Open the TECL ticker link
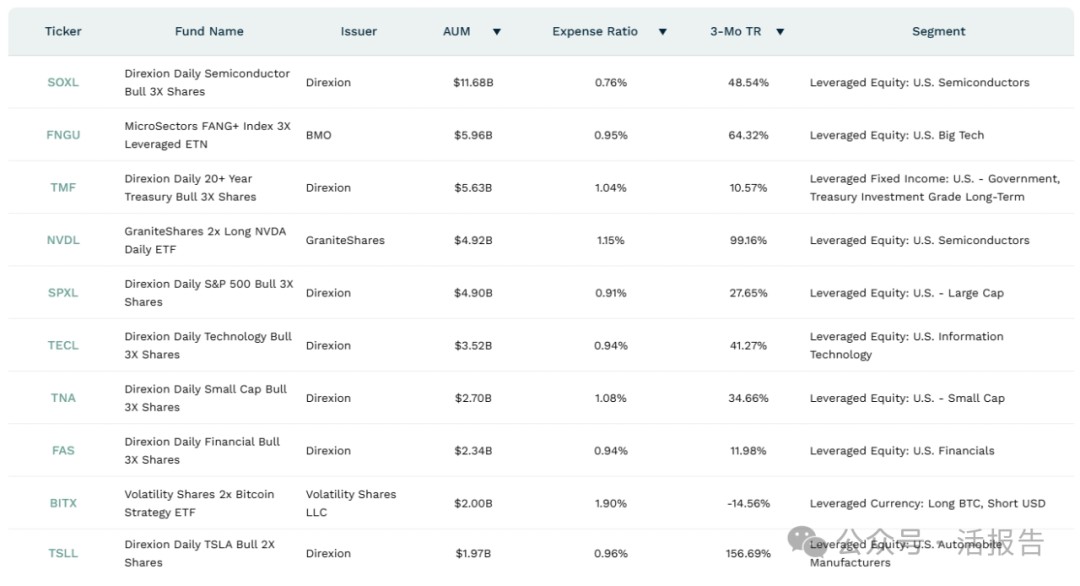This screenshot has width=1080, height=586. tap(63, 346)
